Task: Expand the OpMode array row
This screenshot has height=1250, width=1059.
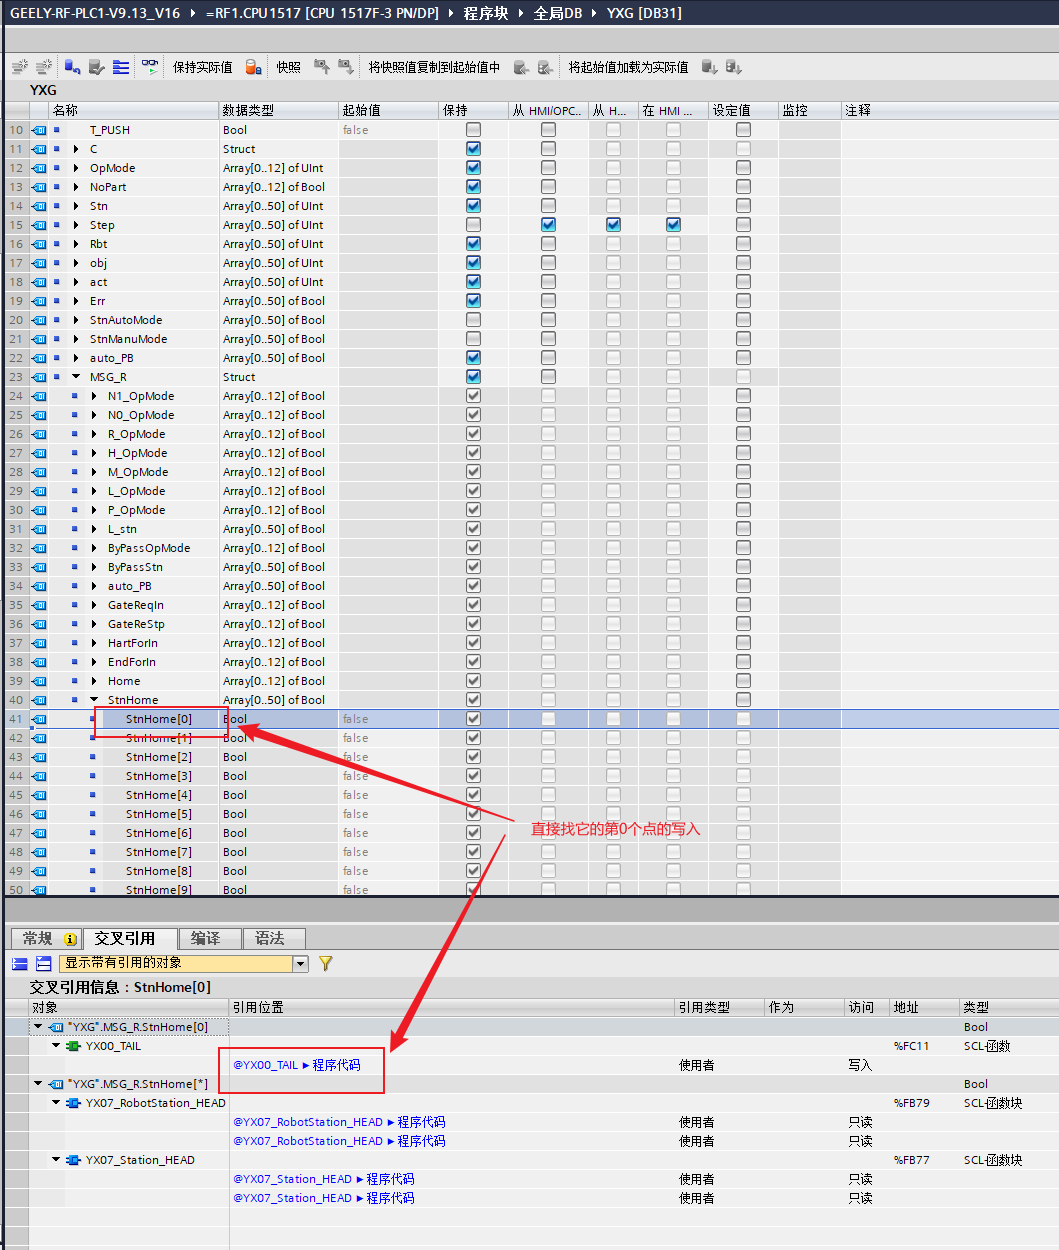Action: pyautogui.click(x=76, y=168)
